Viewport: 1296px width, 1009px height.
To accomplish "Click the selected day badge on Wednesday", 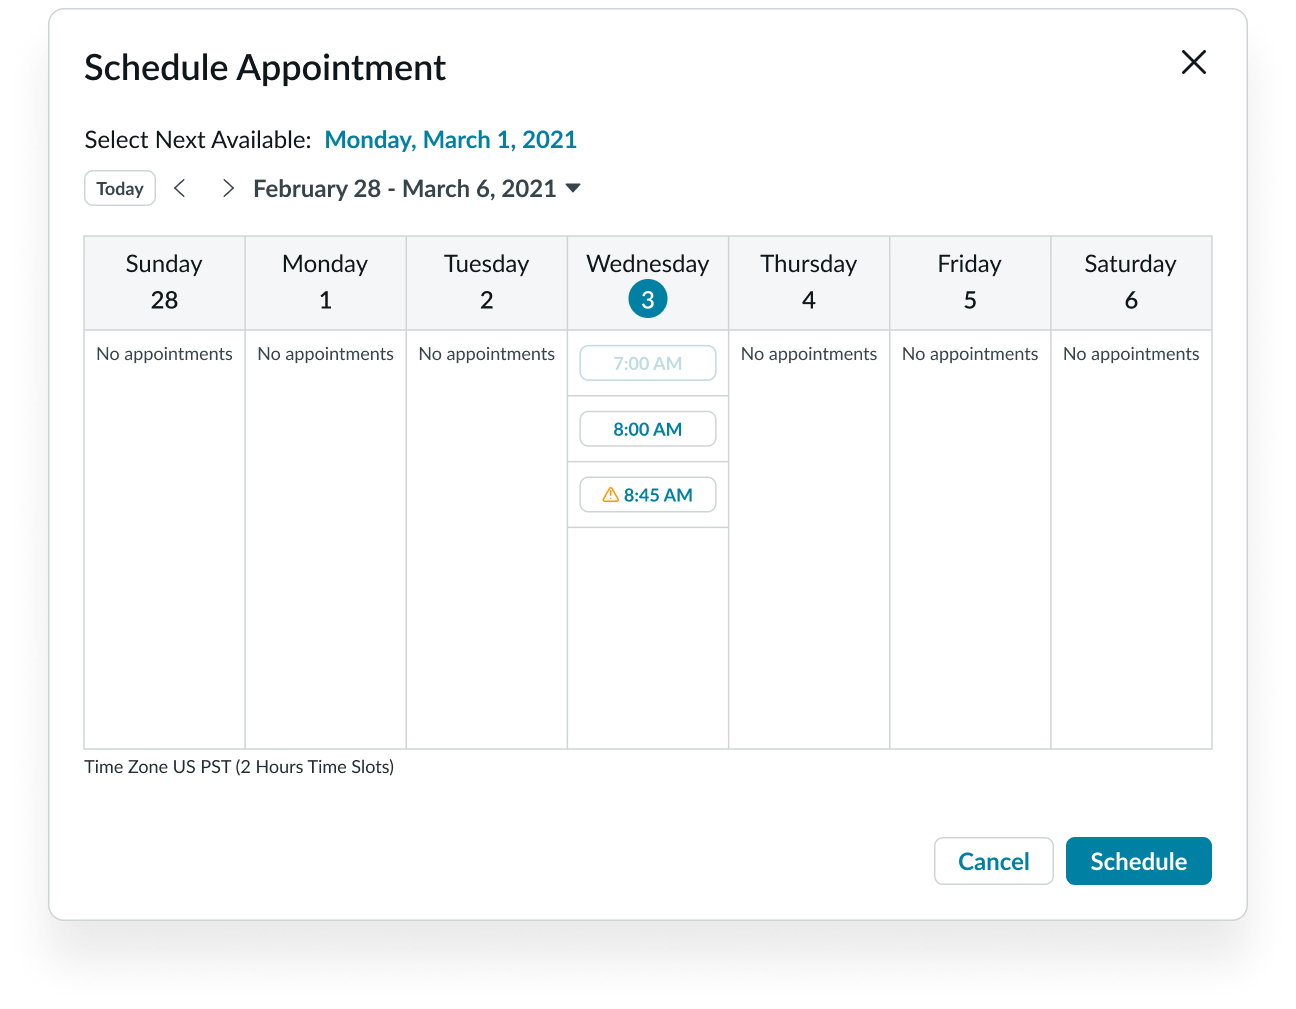I will (x=647, y=298).
